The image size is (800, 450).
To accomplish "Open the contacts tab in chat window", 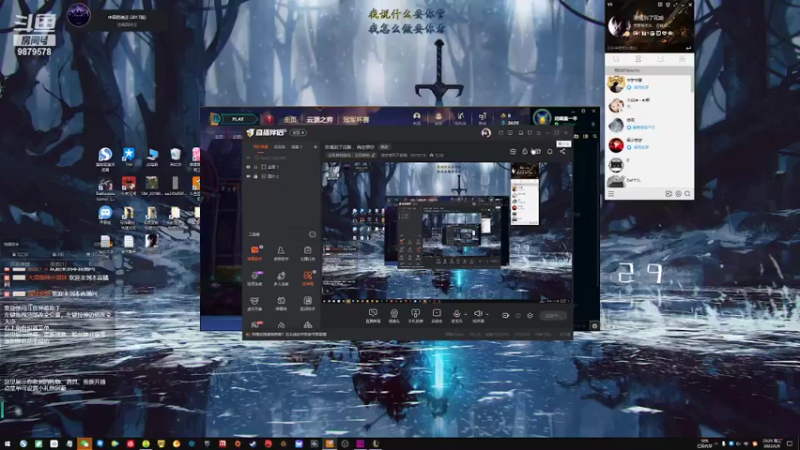I will (638, 59).
